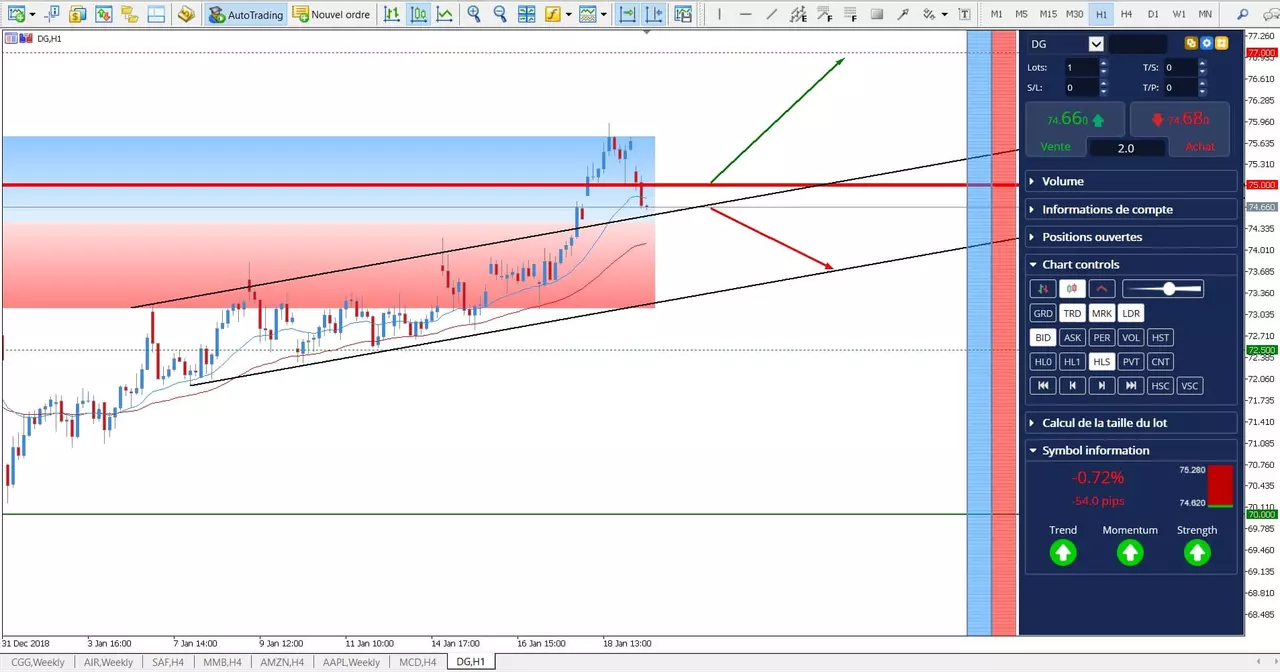Switch to the AAPL,Weekly chart tab

(x=349, y=662)
